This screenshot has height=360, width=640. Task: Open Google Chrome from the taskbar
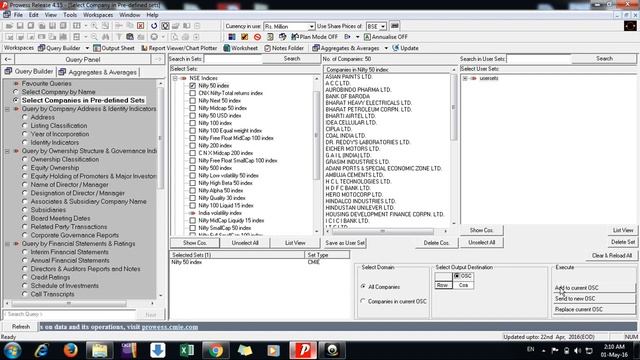216,350
